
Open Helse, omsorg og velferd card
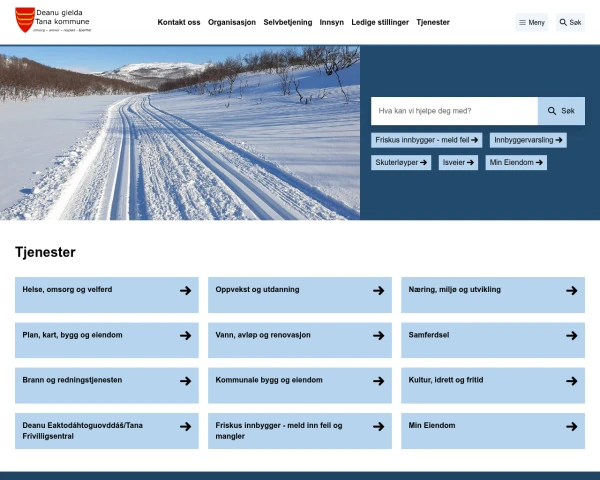pos(107,295)
